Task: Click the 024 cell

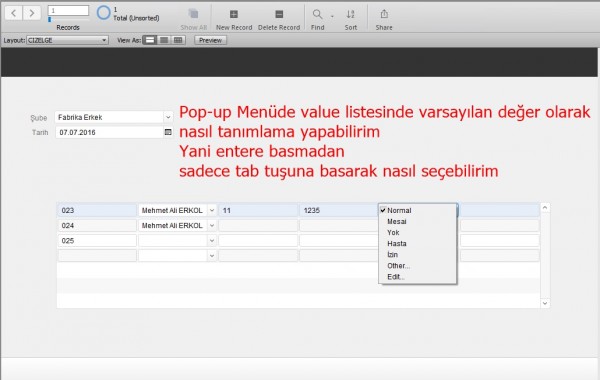Action: click(97, 226)
